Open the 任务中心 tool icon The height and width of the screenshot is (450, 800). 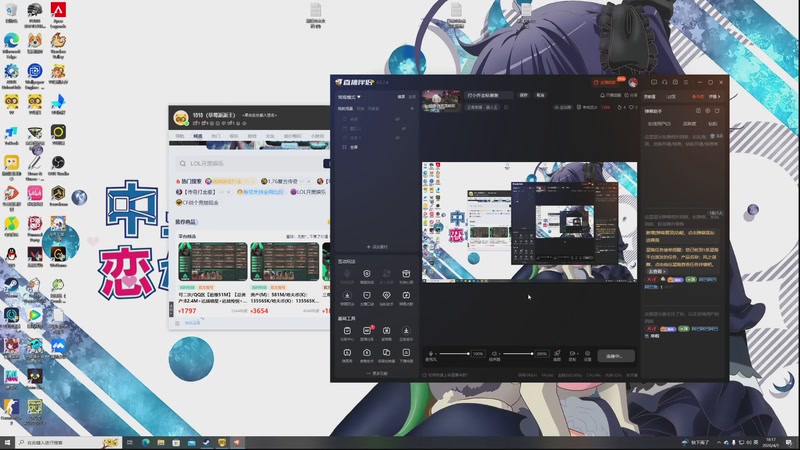coord(347,333)
